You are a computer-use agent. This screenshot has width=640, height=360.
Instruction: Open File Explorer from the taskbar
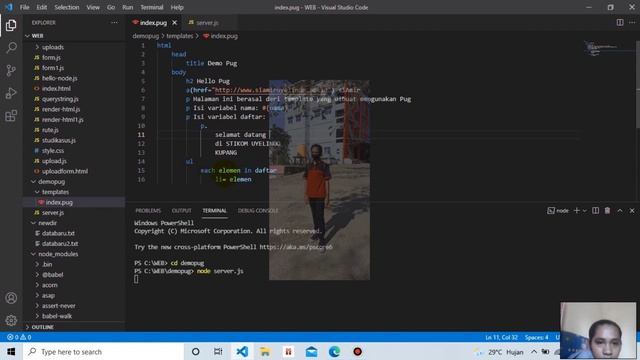[x=265, y=351]
